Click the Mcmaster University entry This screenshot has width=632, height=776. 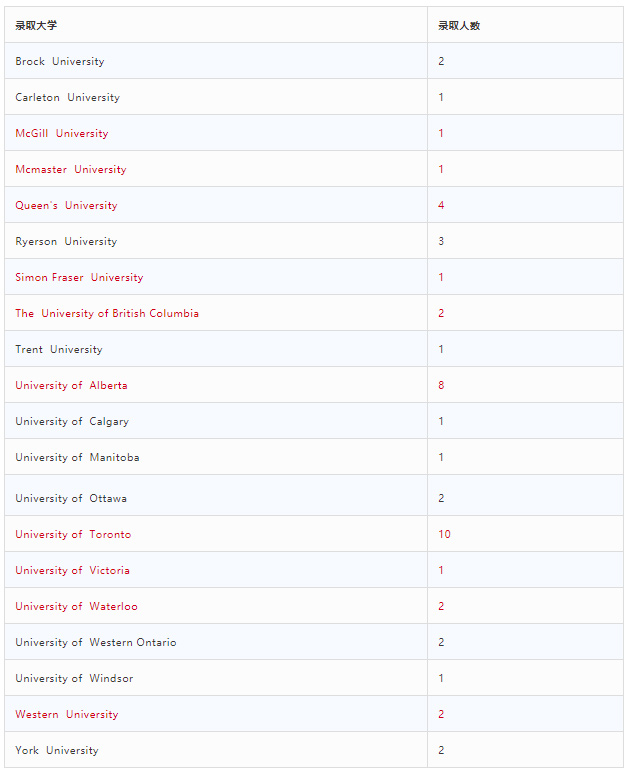[71, 169]
